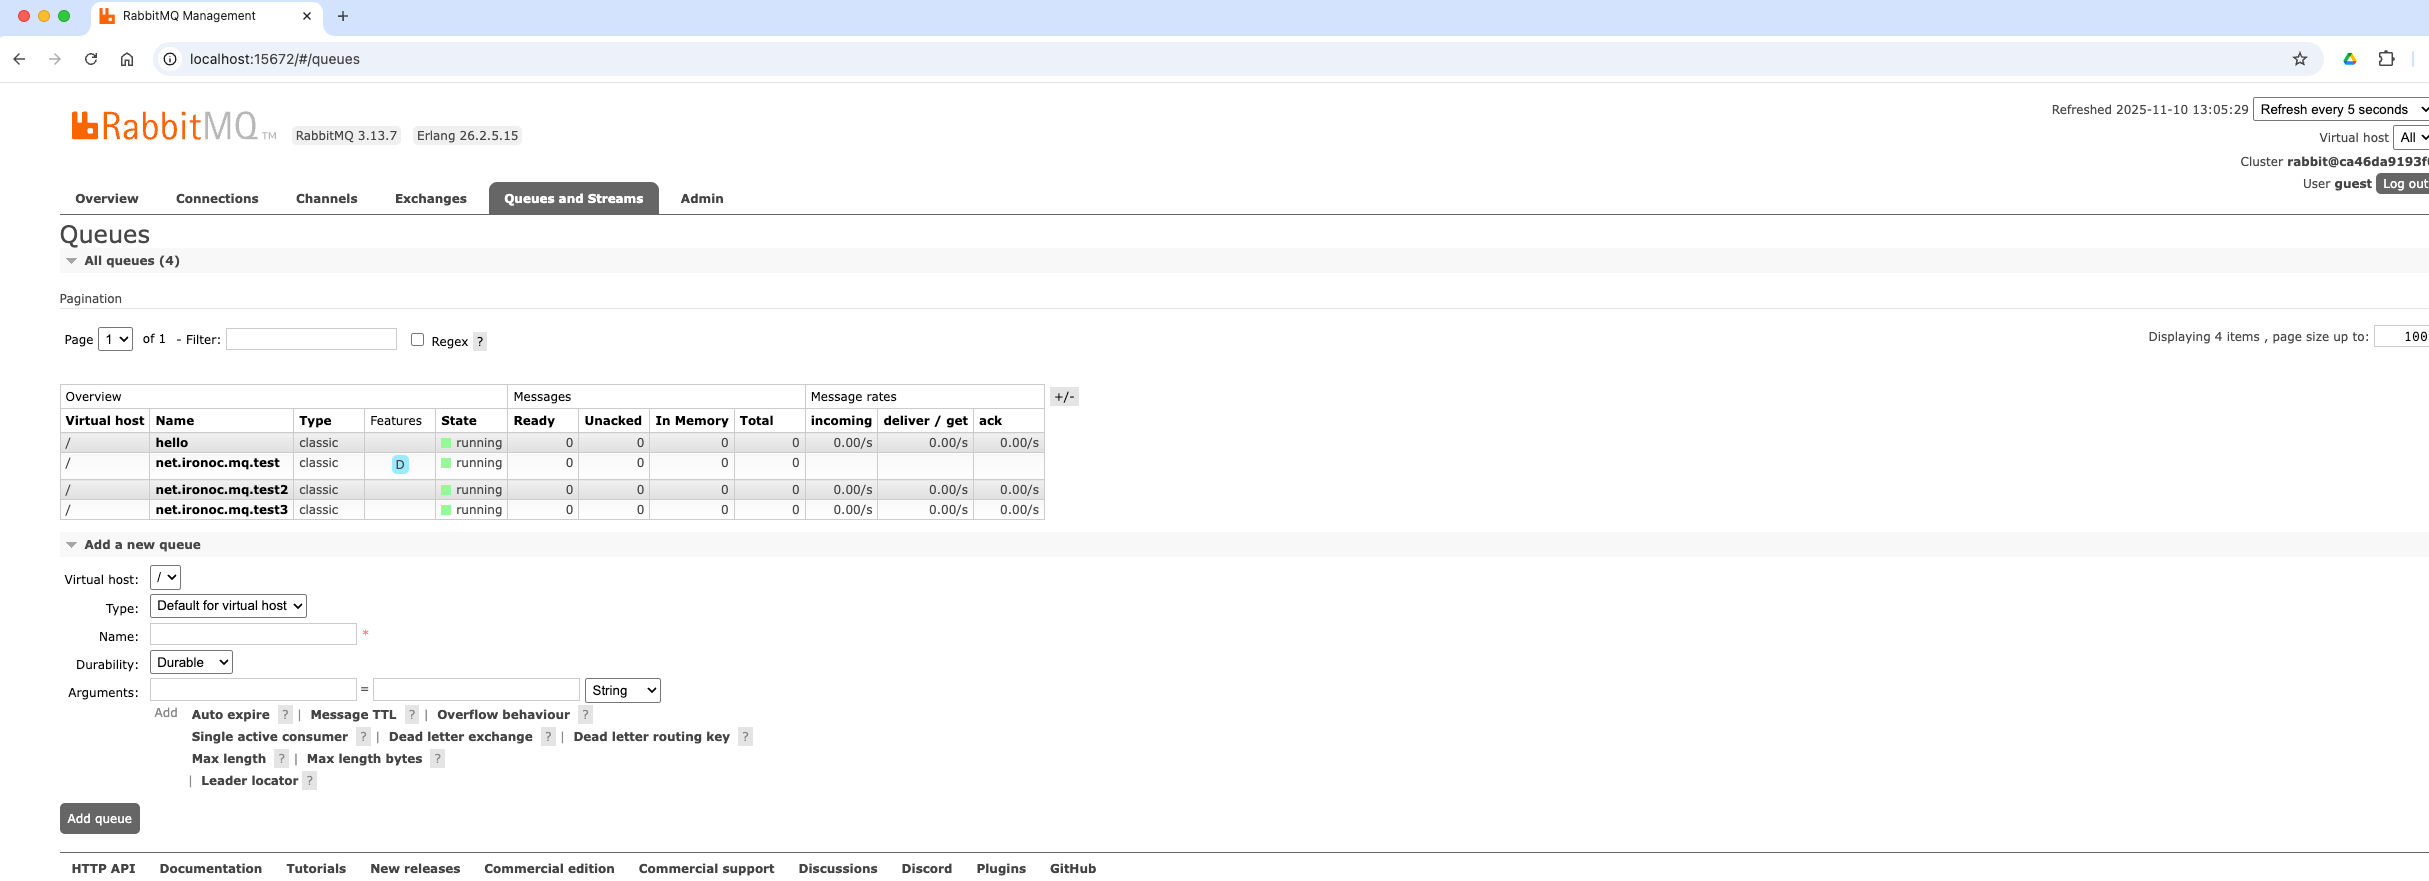Enable the Regex filter checkbox
Image resolution: width=2429 pixels, height=881 pixels.
(x=418, y=340)
